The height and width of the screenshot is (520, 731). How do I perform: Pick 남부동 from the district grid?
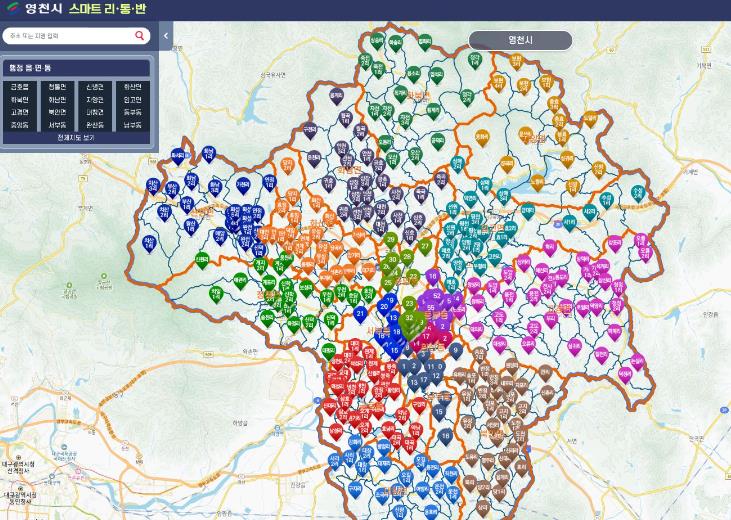[132, 125]
